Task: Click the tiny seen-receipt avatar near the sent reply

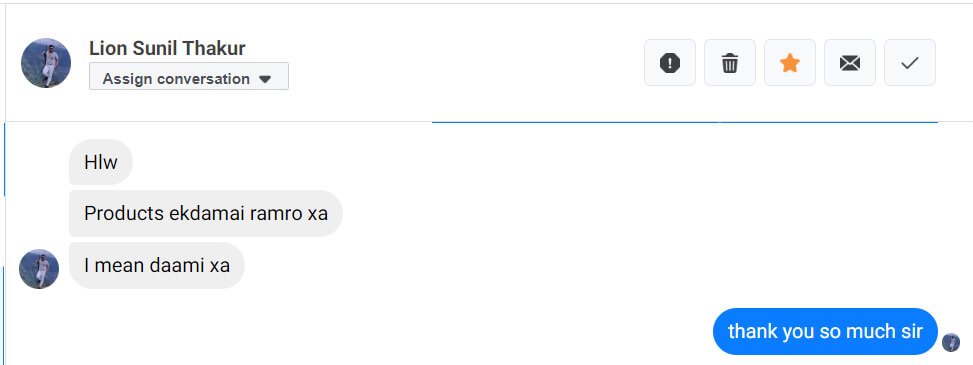Action: [x=951, y=342]
